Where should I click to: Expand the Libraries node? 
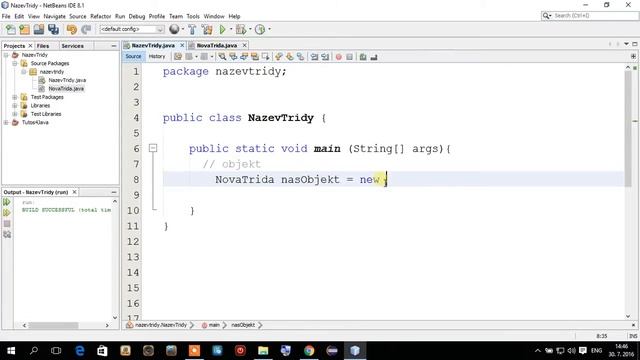[x=15, y=105]
